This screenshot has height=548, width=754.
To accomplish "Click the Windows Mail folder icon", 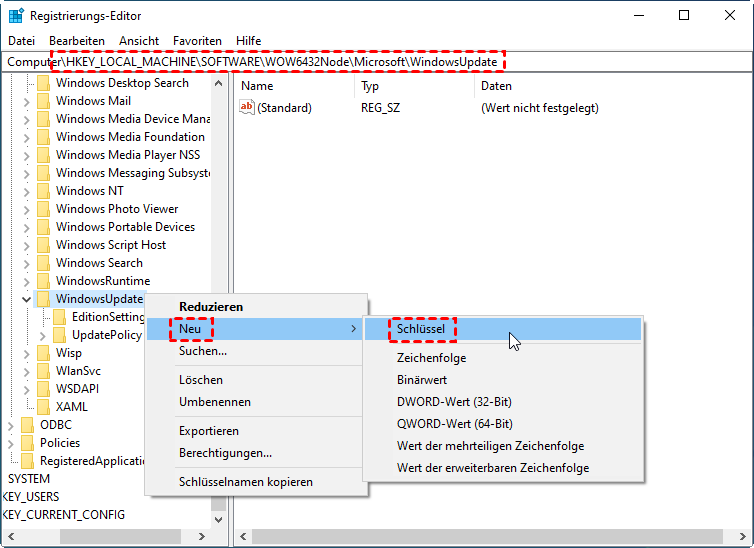I will [44, 101].
